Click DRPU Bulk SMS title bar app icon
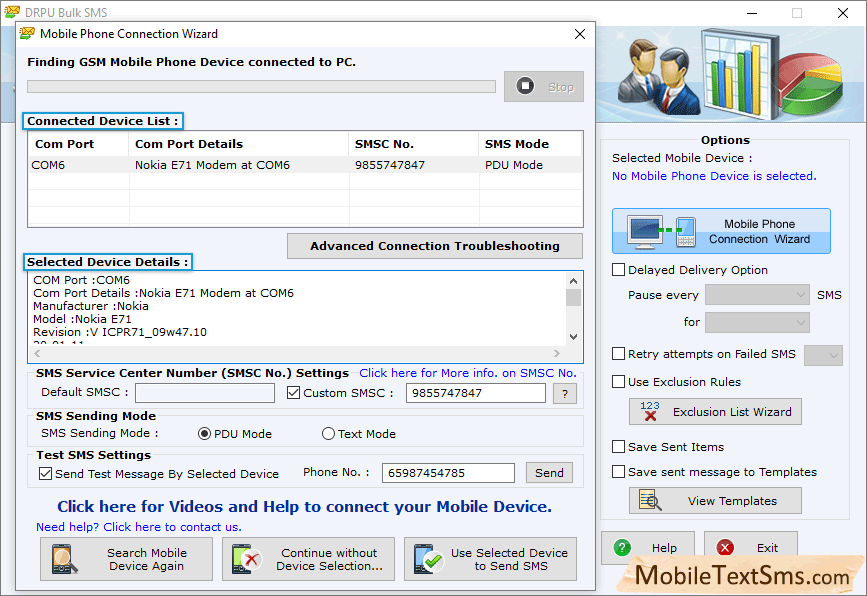Image resolution: width=867 pixels, height=596 pixels. (12, 12)
